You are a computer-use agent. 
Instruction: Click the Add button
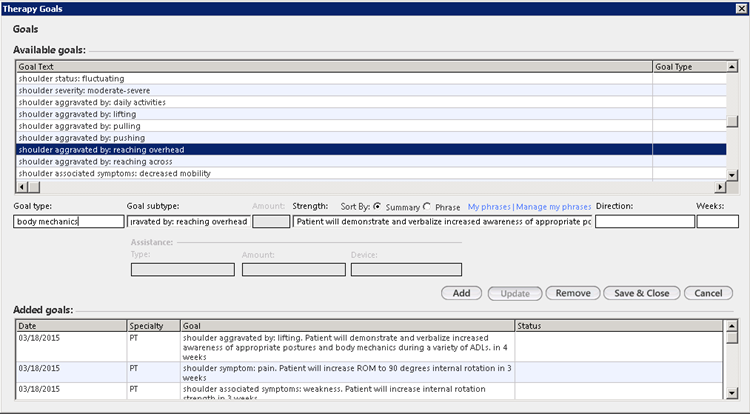coord(462,293)
